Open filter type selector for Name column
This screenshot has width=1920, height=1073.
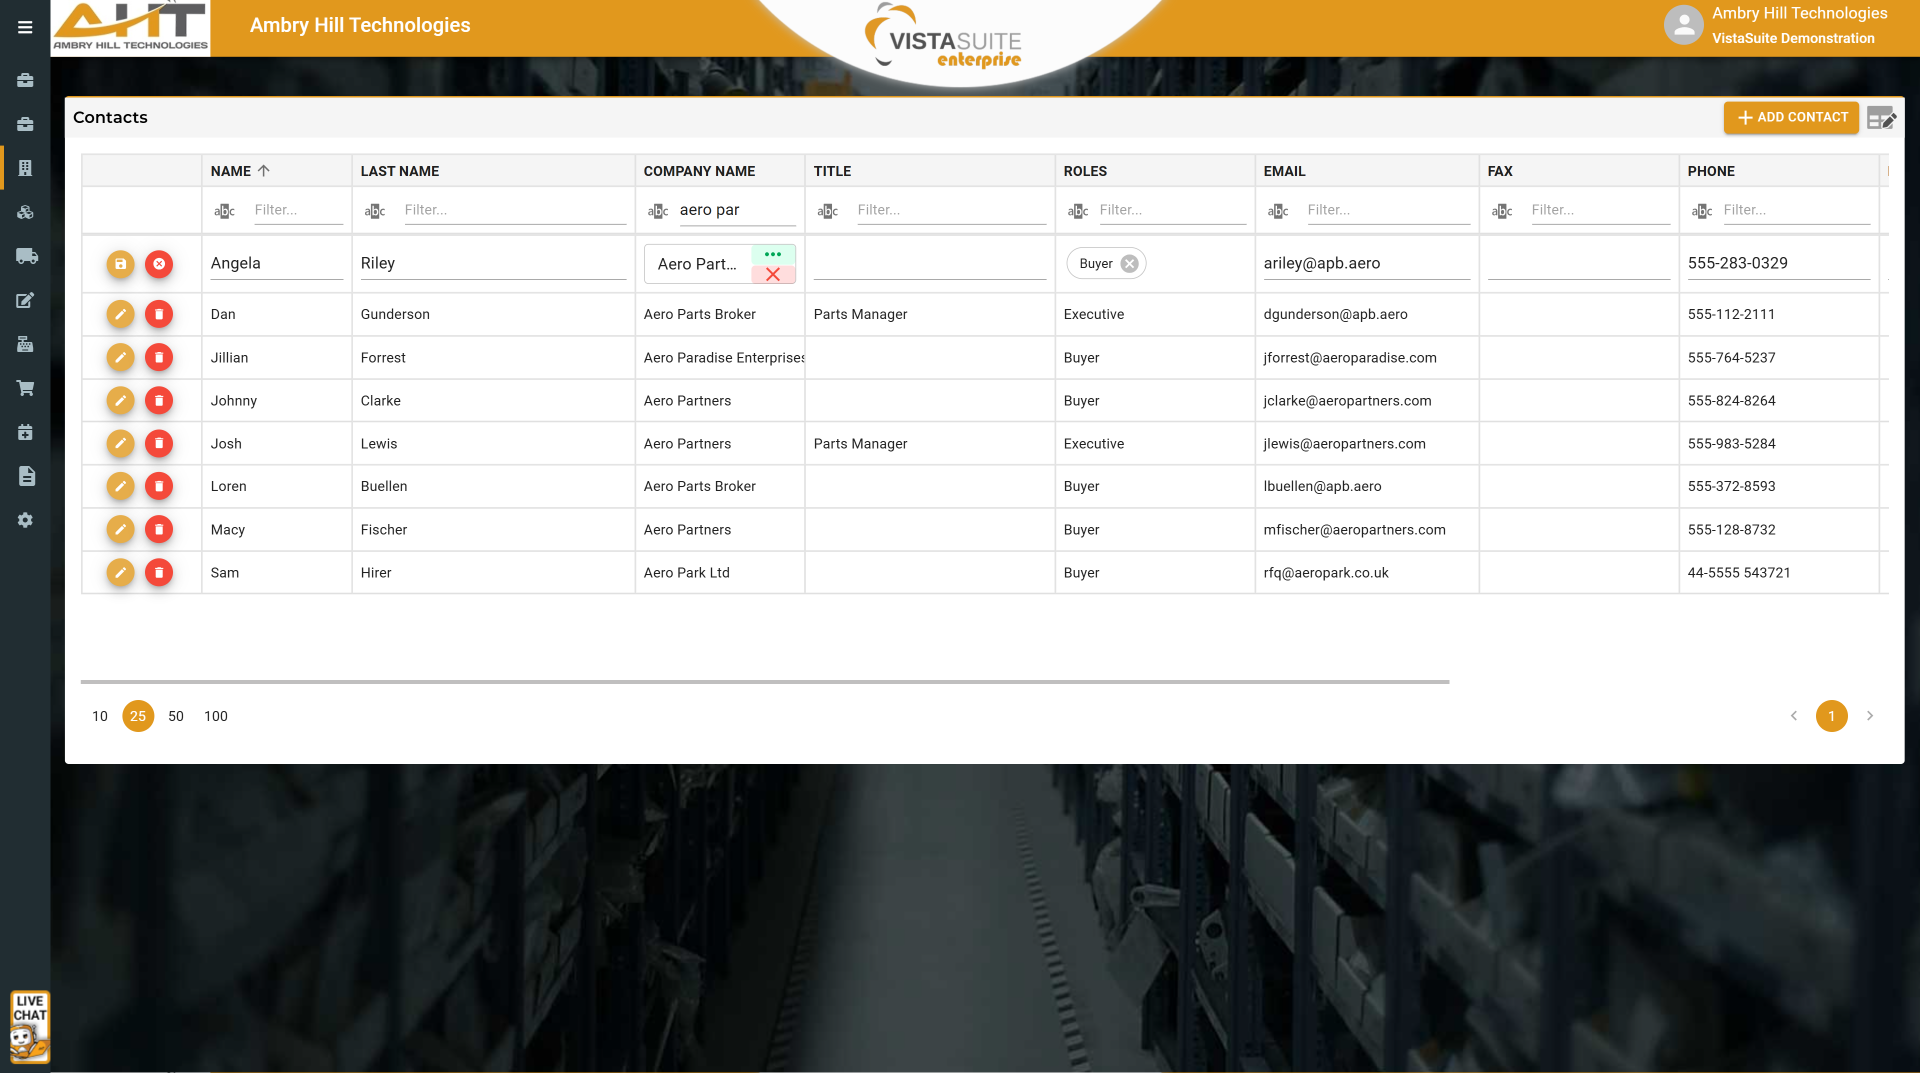(x=225, y=211)
